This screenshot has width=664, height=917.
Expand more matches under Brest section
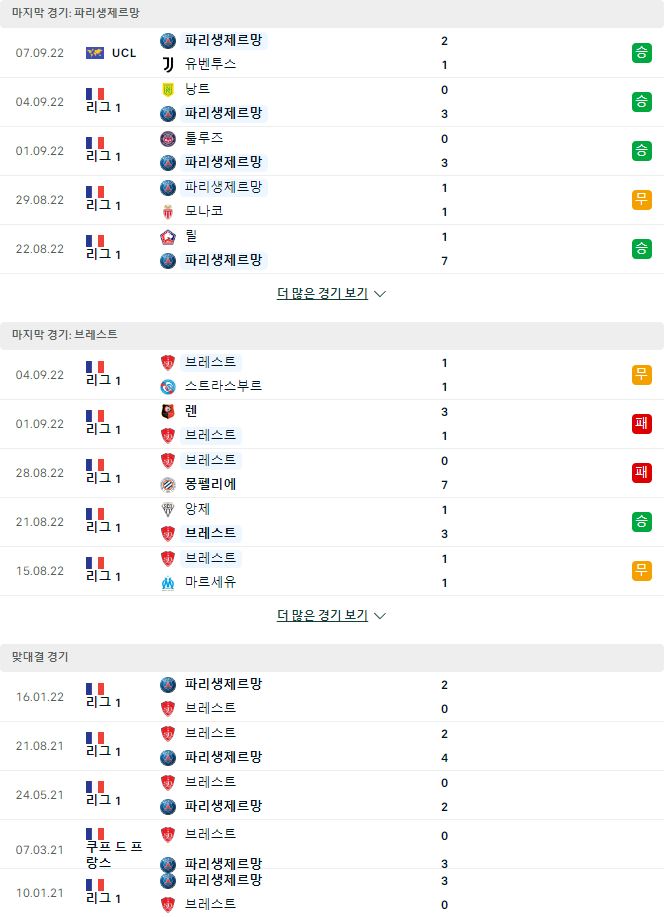pyautogui.click(x=331, y=615)
